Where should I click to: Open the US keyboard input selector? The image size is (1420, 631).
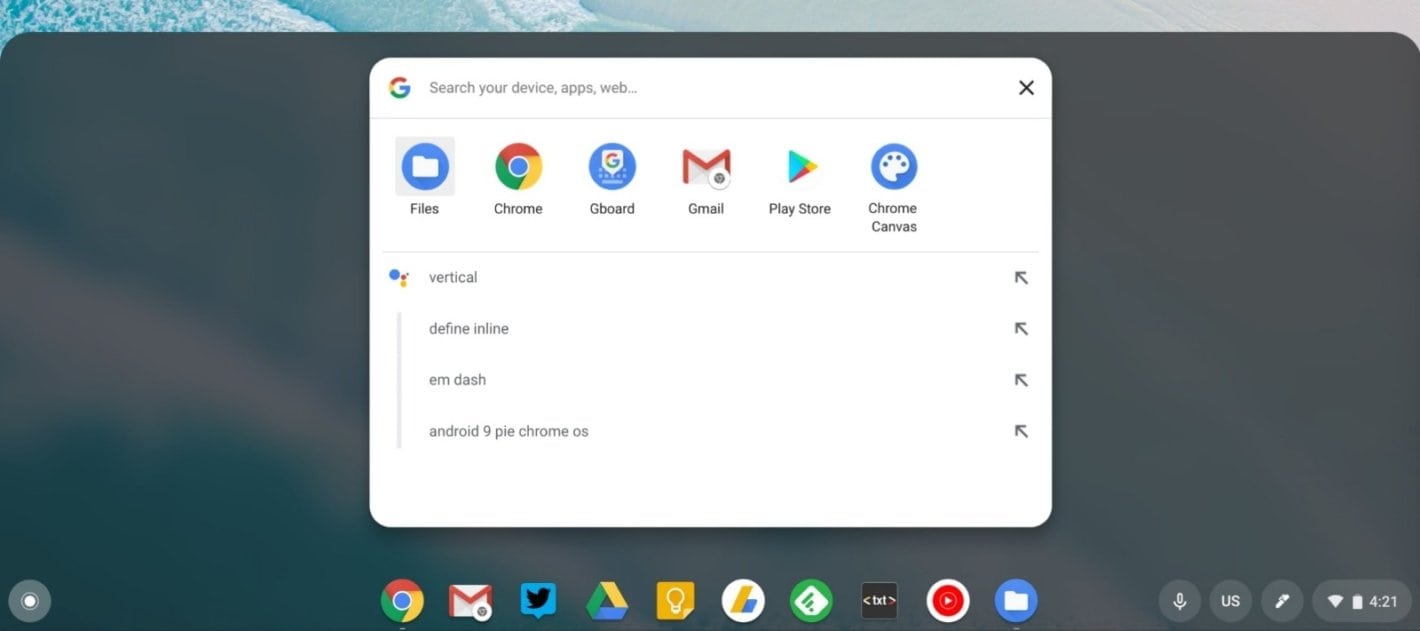point(1231,601)
